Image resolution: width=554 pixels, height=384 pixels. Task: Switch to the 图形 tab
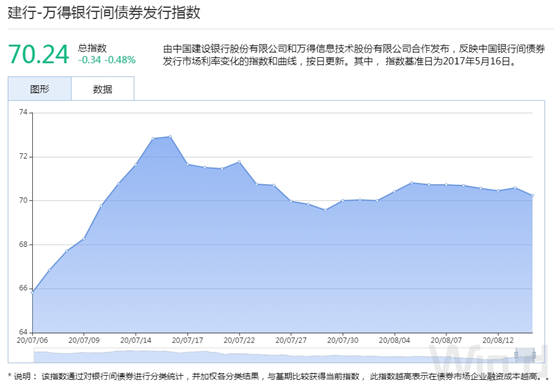click(40, 89)
